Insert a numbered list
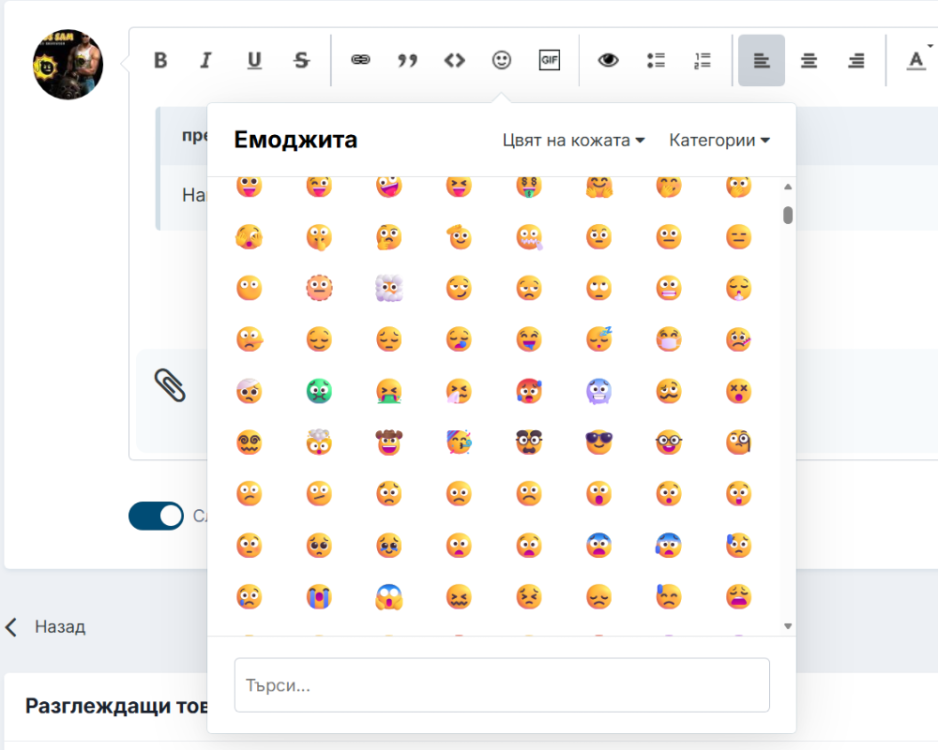 [702, 60]
